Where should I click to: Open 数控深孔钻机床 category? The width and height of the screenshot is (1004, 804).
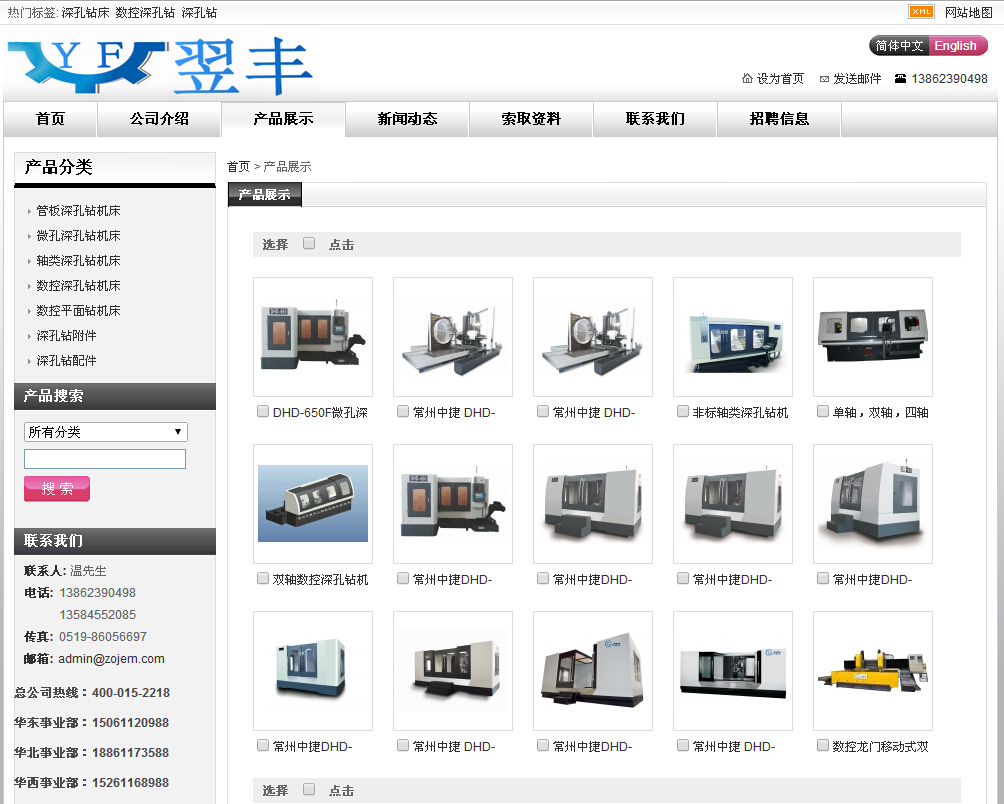(78, 285)
